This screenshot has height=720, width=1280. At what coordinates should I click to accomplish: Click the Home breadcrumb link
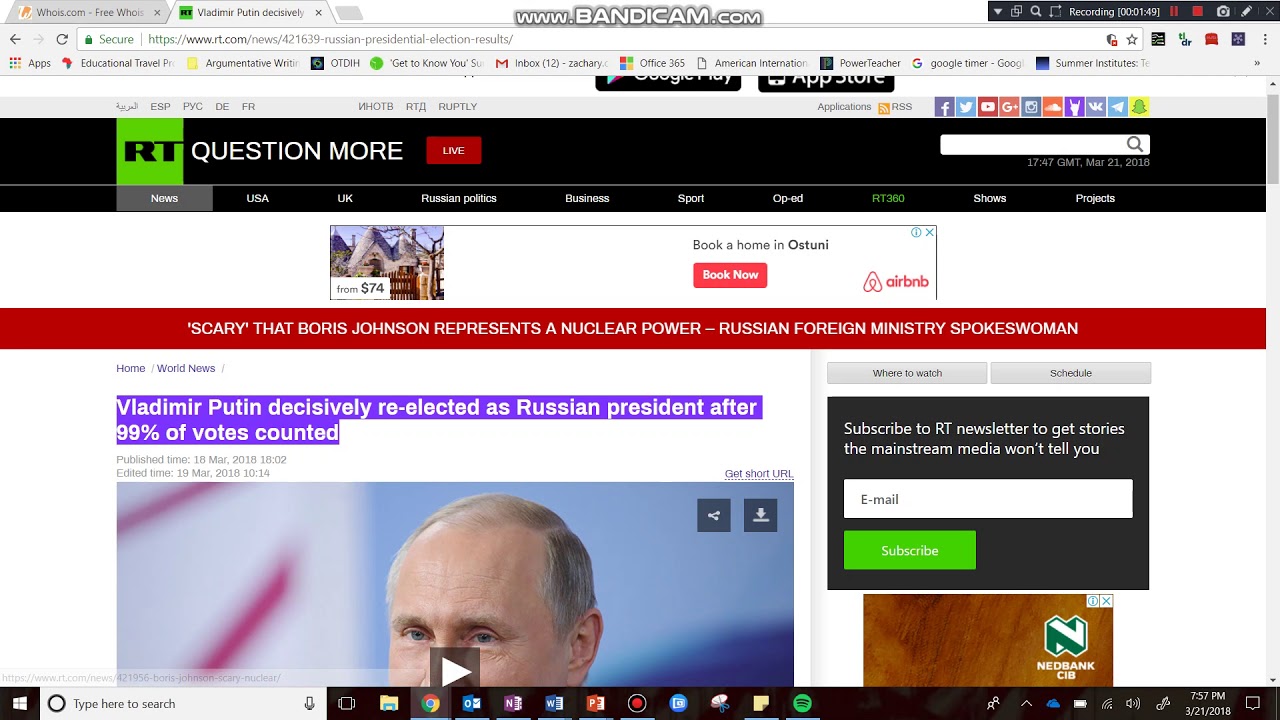click(x=131, y=368)
